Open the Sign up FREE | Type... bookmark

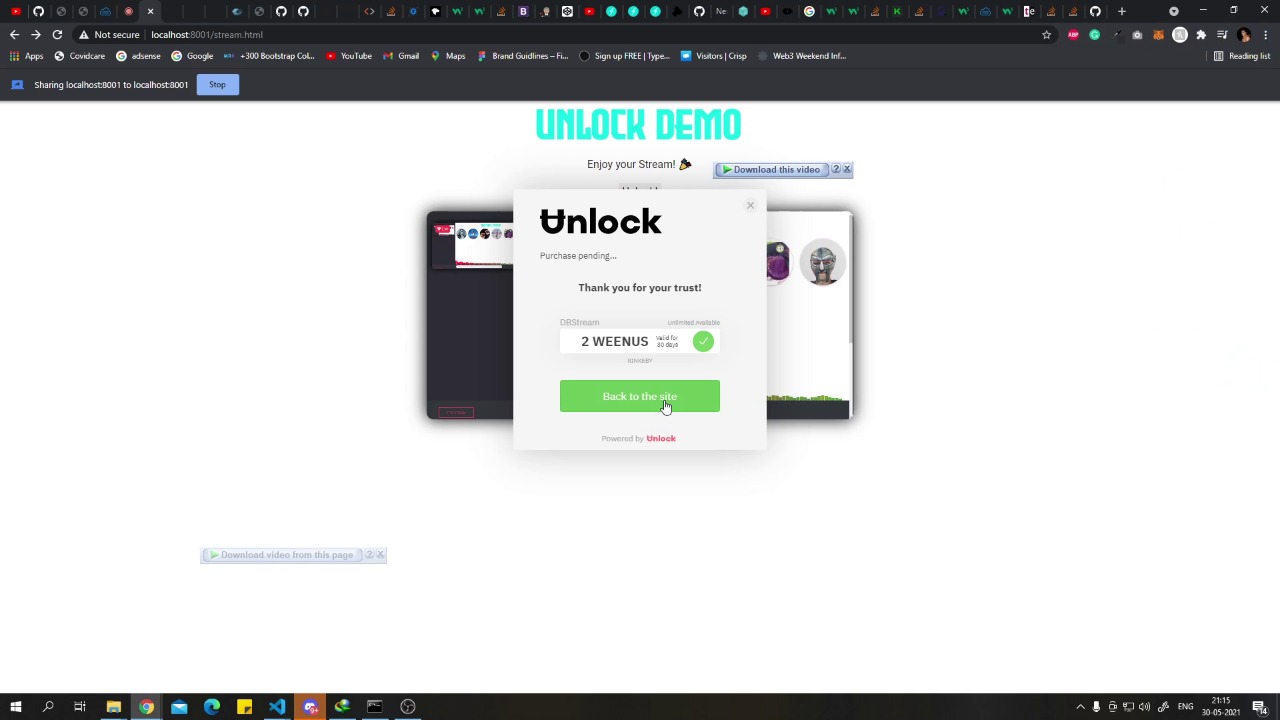coord(624,56)
